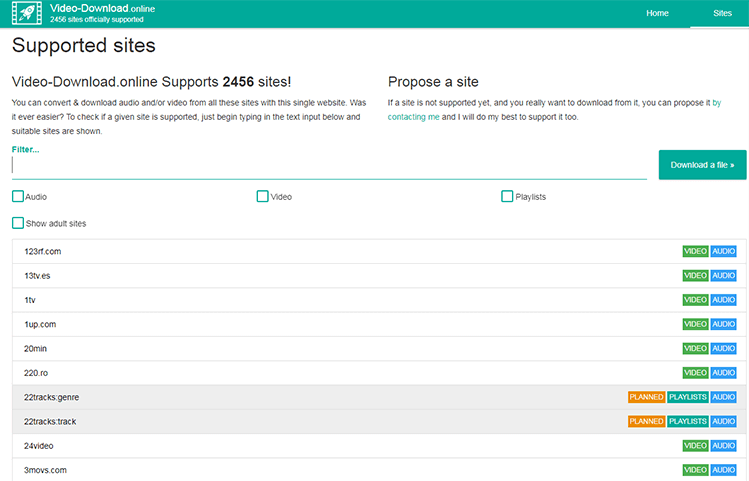Click VIDEO badge on 1up.com row
Image resolution: width=749 pixels, height=481 pixels.
(695, 324)
